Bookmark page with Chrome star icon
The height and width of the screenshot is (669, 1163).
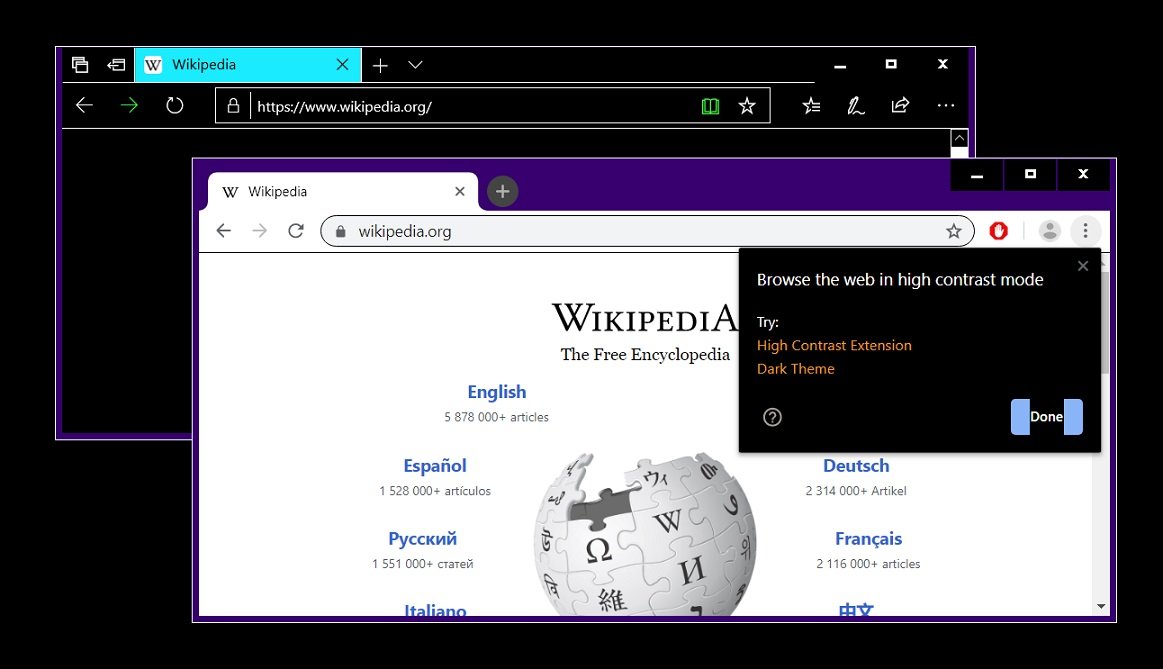pyautogui.click(x=954, y=231)
